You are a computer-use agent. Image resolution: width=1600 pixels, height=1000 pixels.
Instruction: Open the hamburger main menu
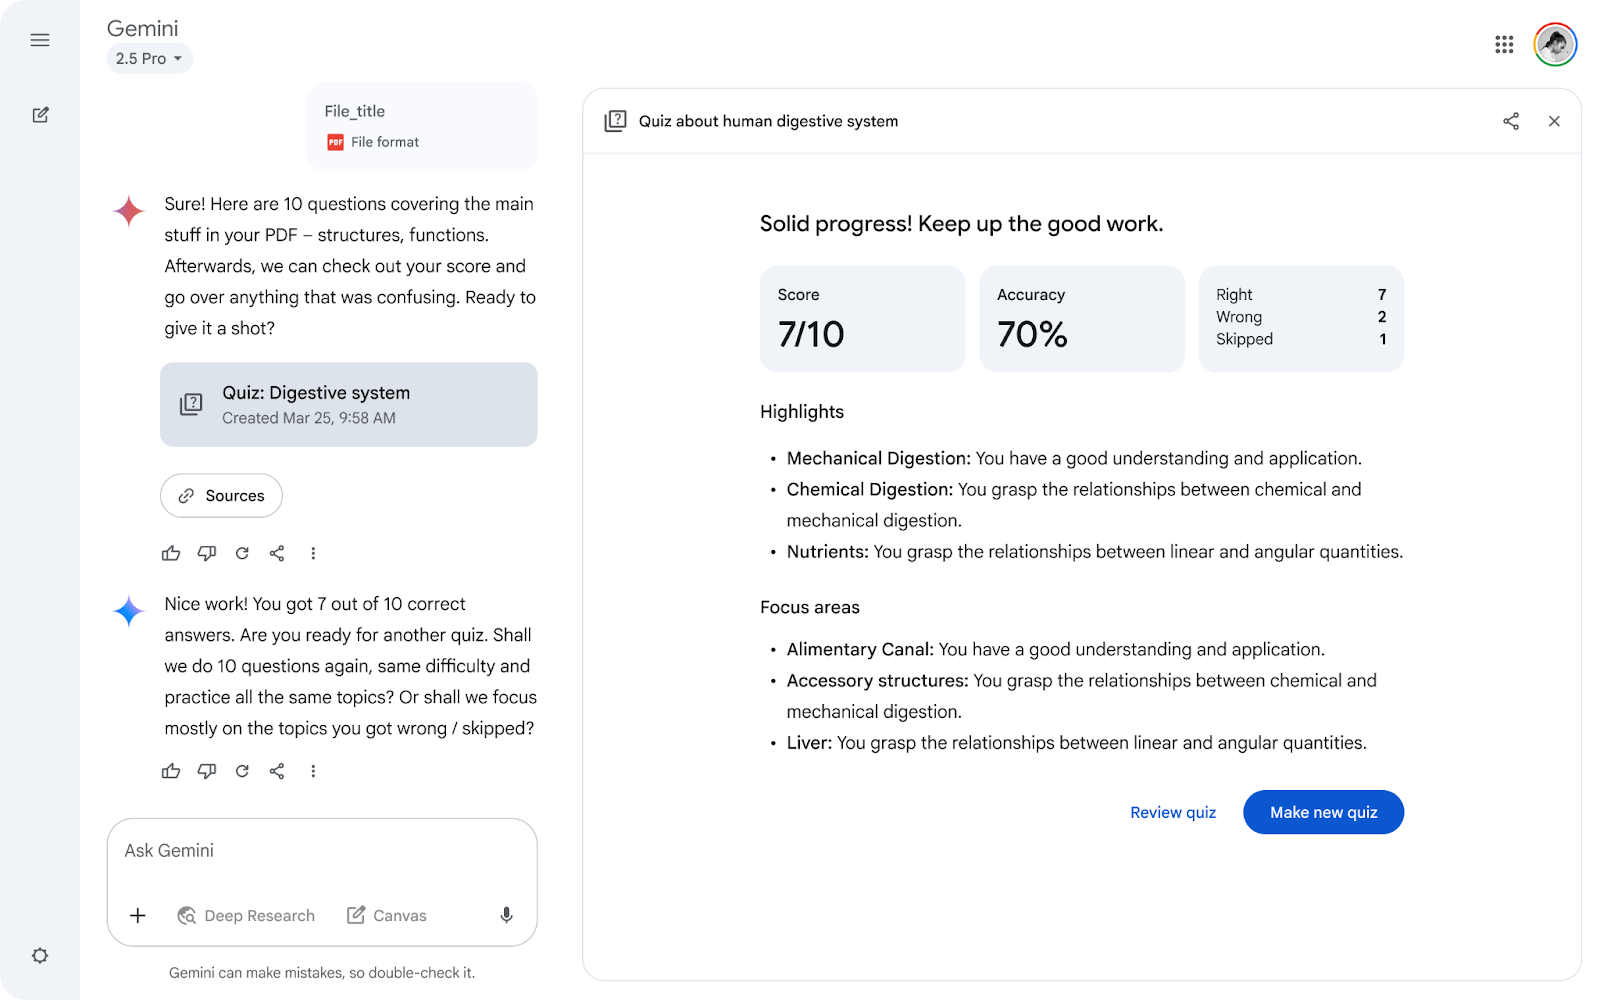click(x=40, y=40)
